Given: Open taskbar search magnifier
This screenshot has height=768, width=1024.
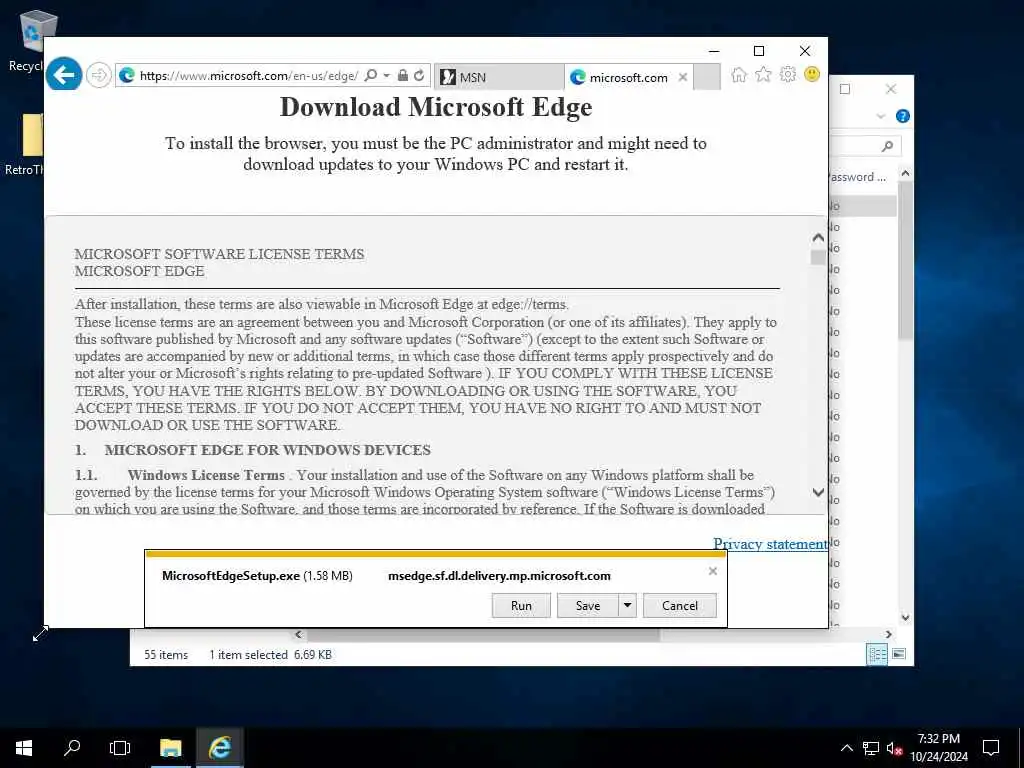Looking at the screenshot, I should coord(72,748).
